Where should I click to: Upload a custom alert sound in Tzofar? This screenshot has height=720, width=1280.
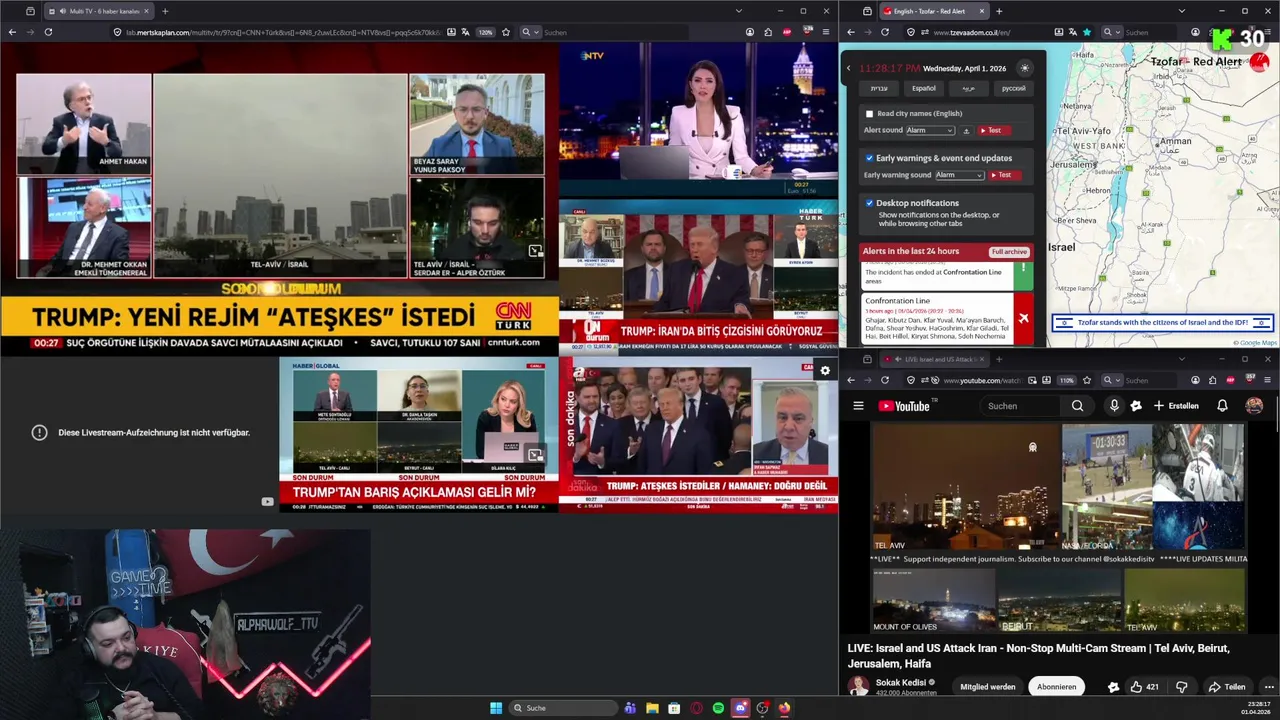966,130
